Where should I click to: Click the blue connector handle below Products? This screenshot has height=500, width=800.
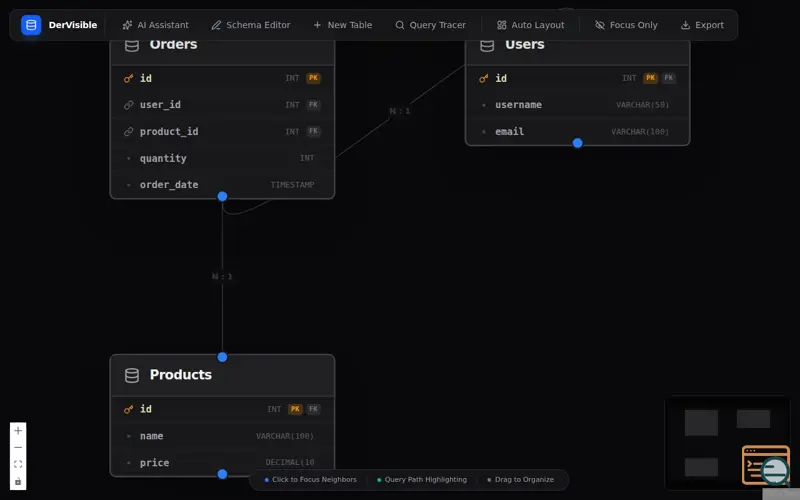point(222,474)
